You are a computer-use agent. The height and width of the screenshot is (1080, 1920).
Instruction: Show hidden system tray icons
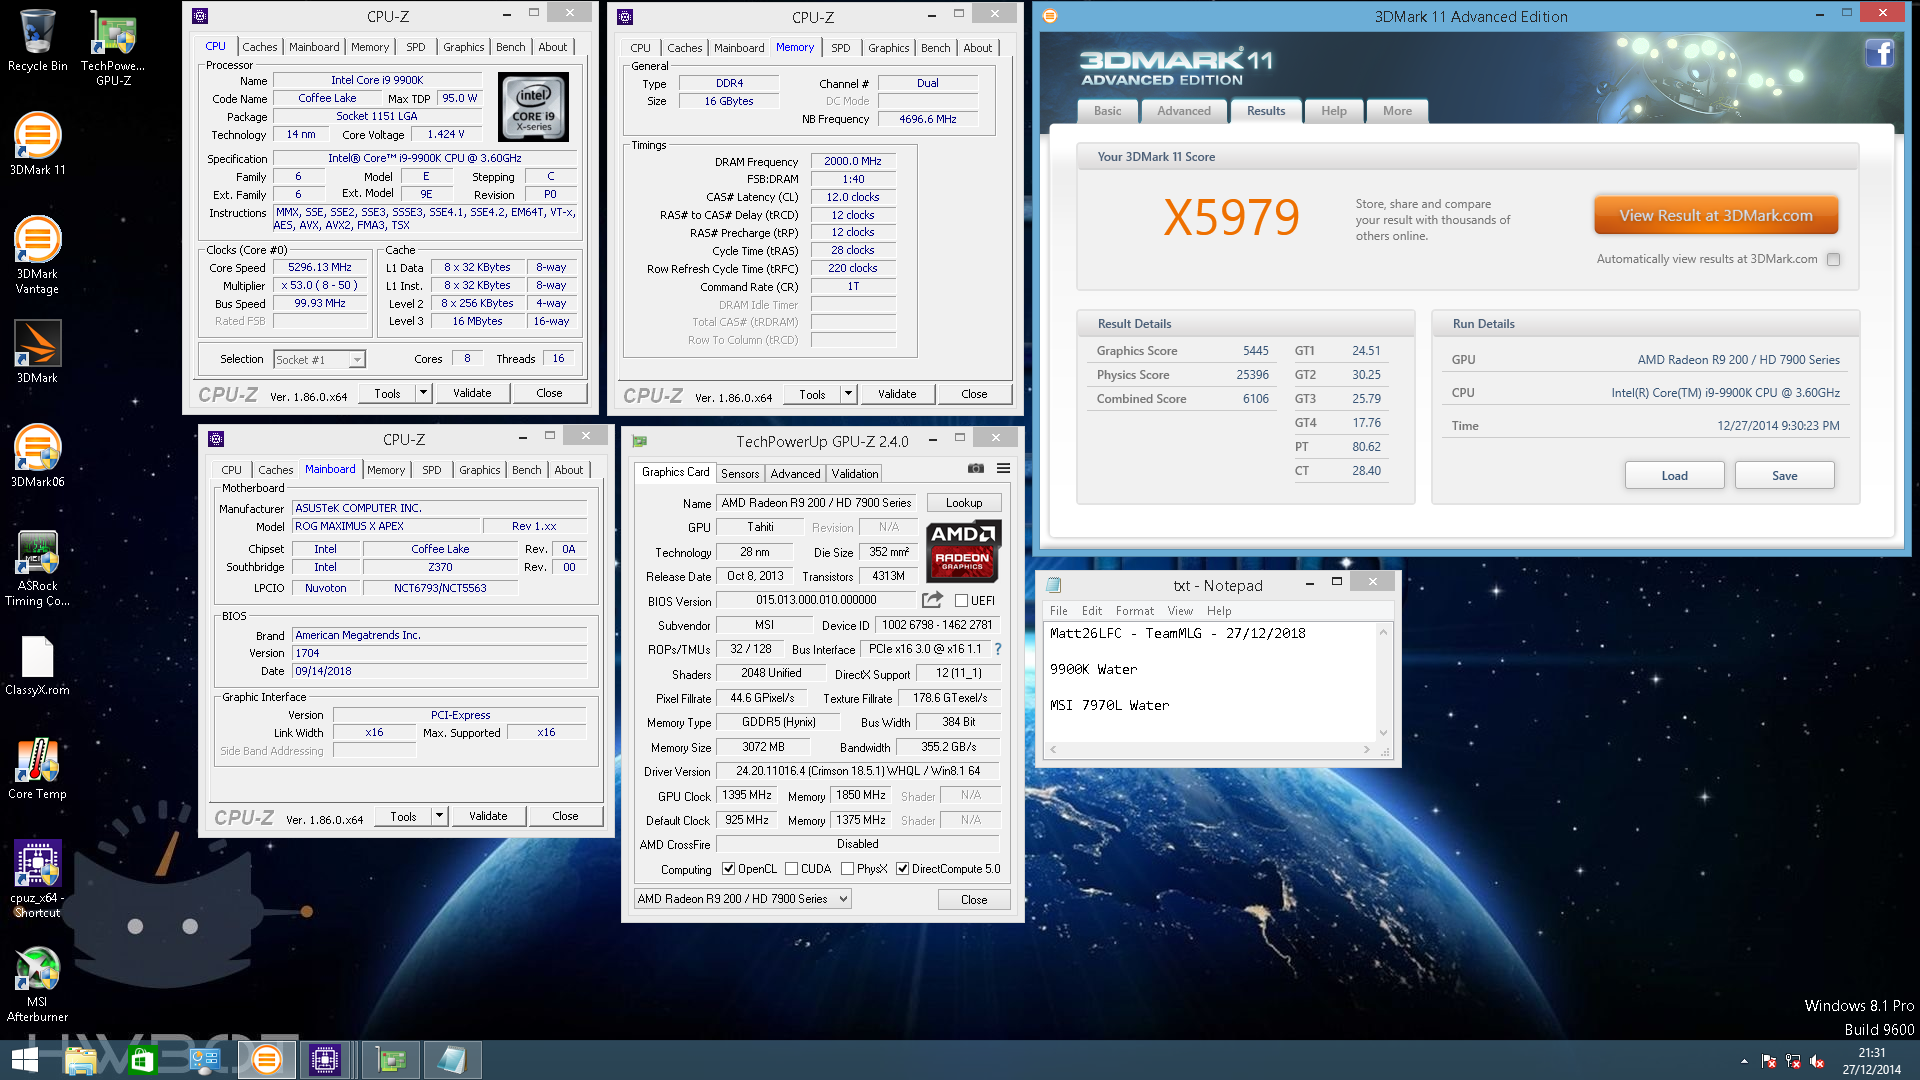pos(1744,1061)
